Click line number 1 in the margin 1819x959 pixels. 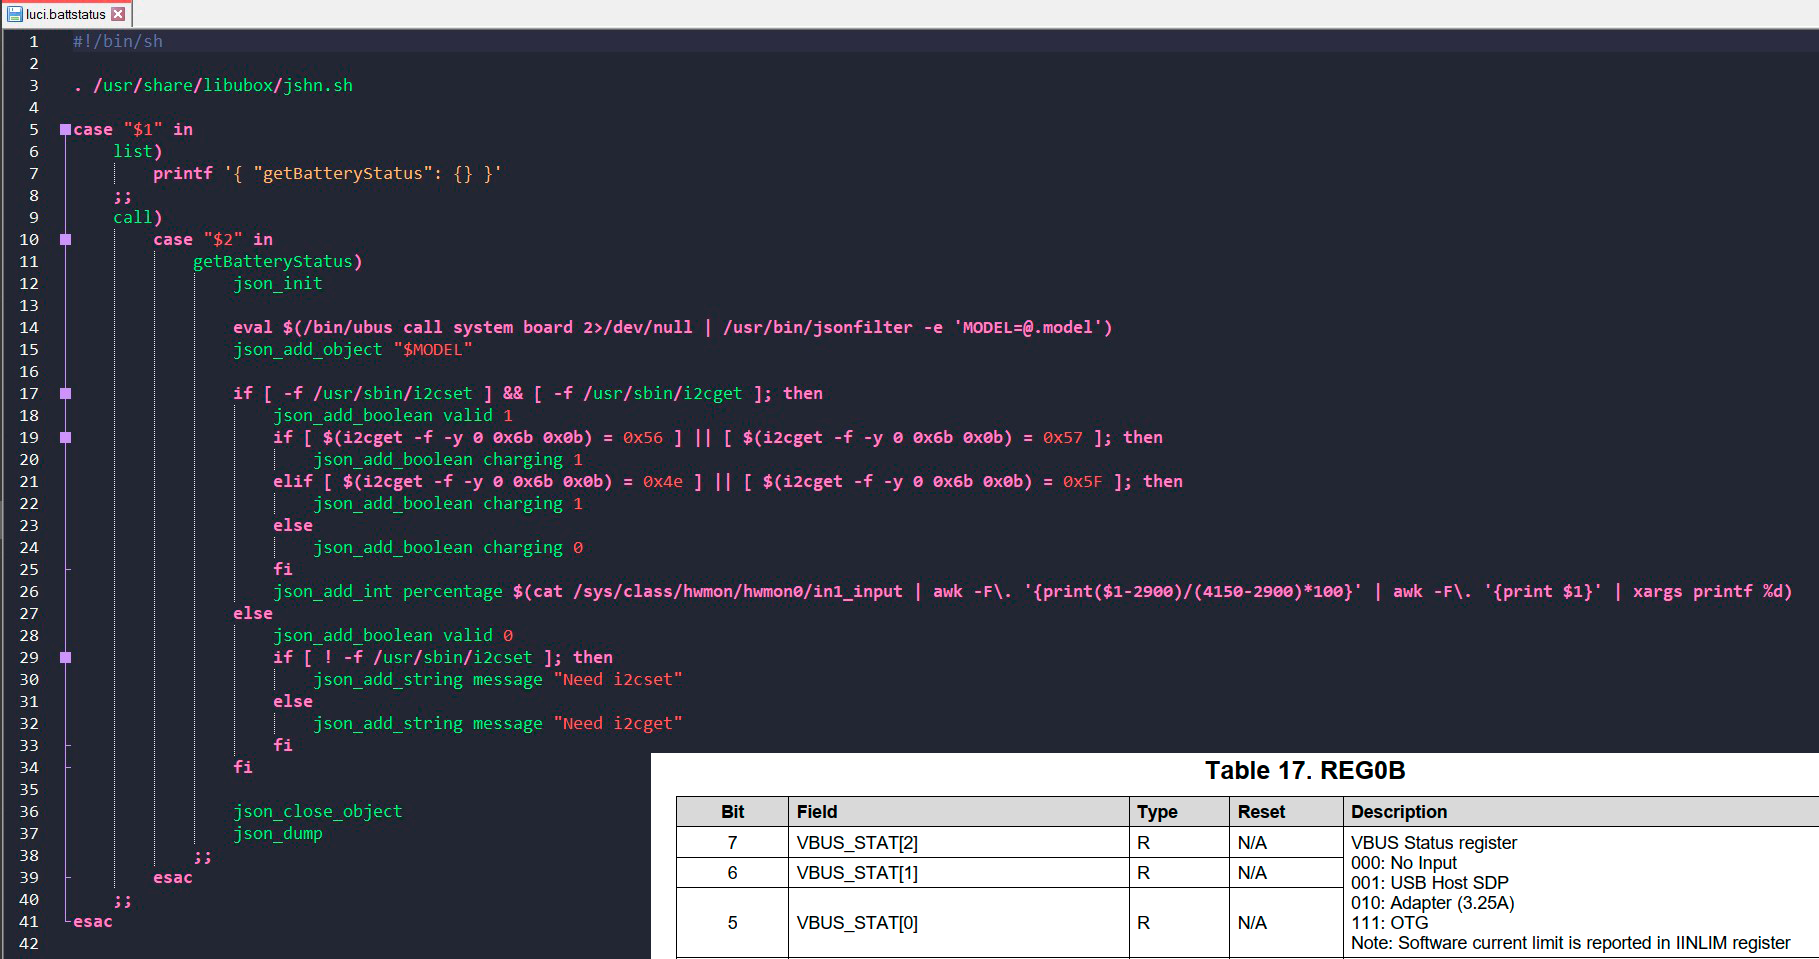(34, 41)
